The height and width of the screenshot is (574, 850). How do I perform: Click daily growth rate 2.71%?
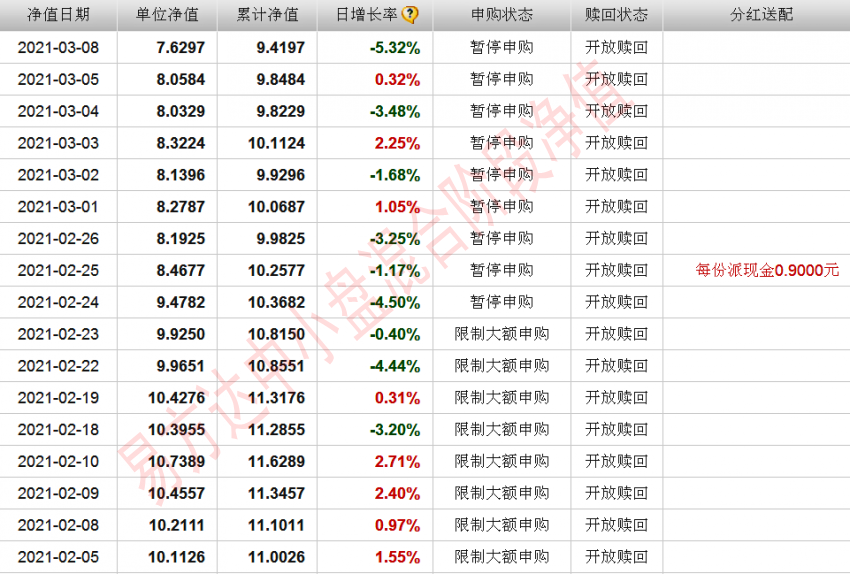(x=397, y=461)
